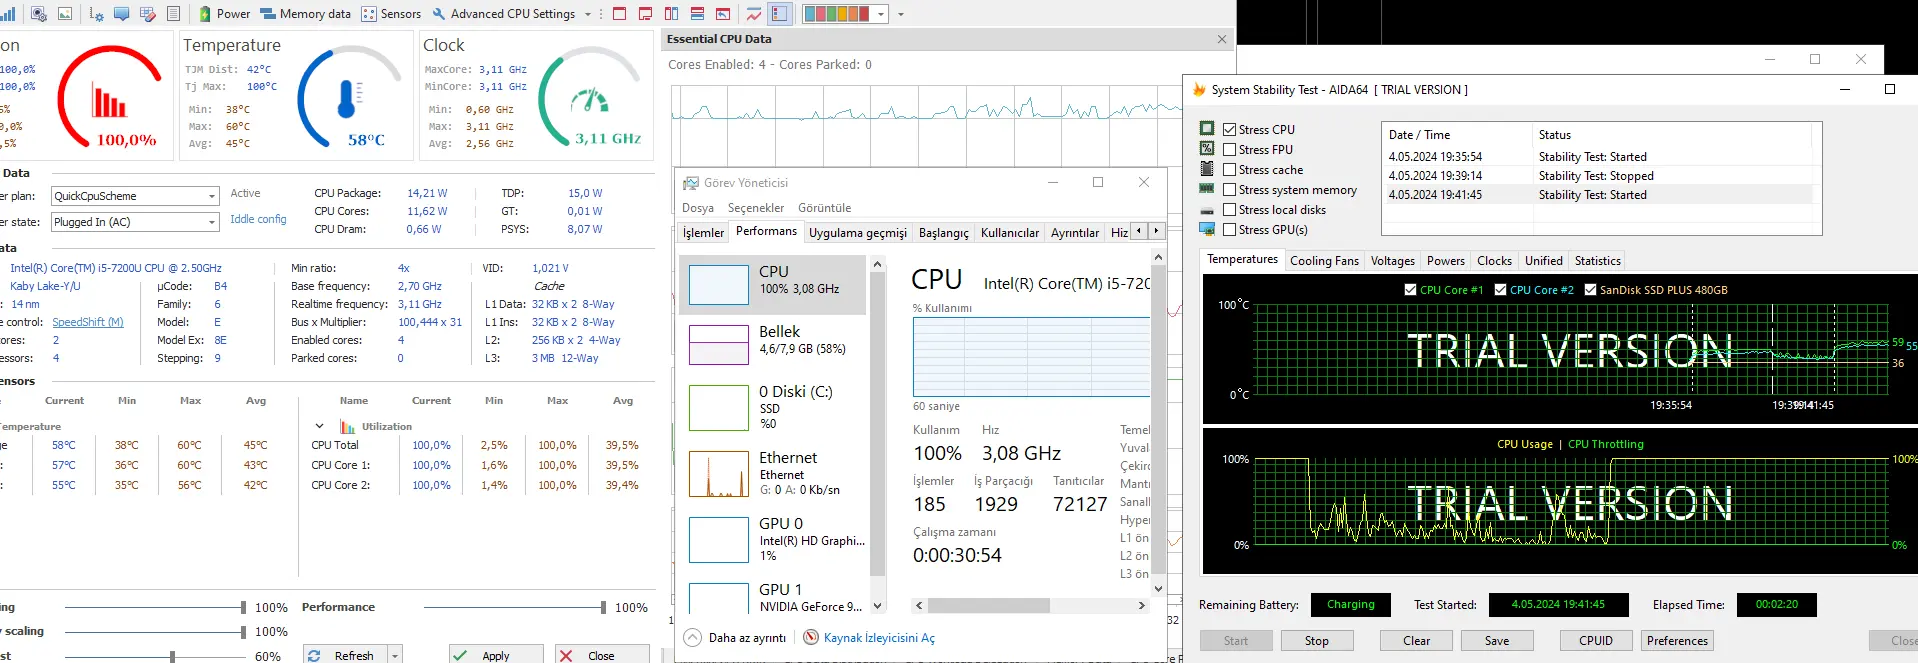
Task: Open Sensors panel from the toolbar
Action: tap(391, 14)
